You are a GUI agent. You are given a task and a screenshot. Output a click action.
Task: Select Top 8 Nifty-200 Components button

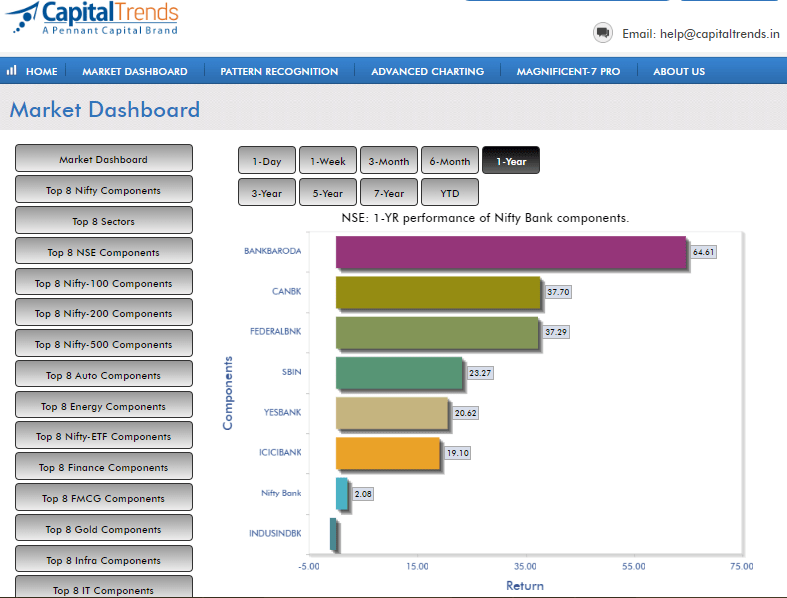pos(104,313)
